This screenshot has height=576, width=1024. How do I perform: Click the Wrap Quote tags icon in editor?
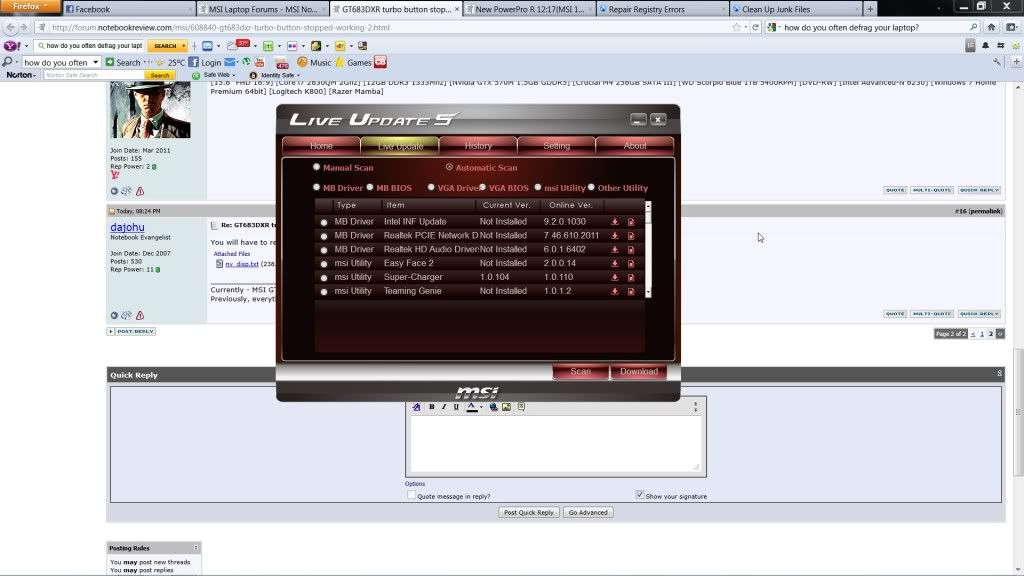[521, 407]
